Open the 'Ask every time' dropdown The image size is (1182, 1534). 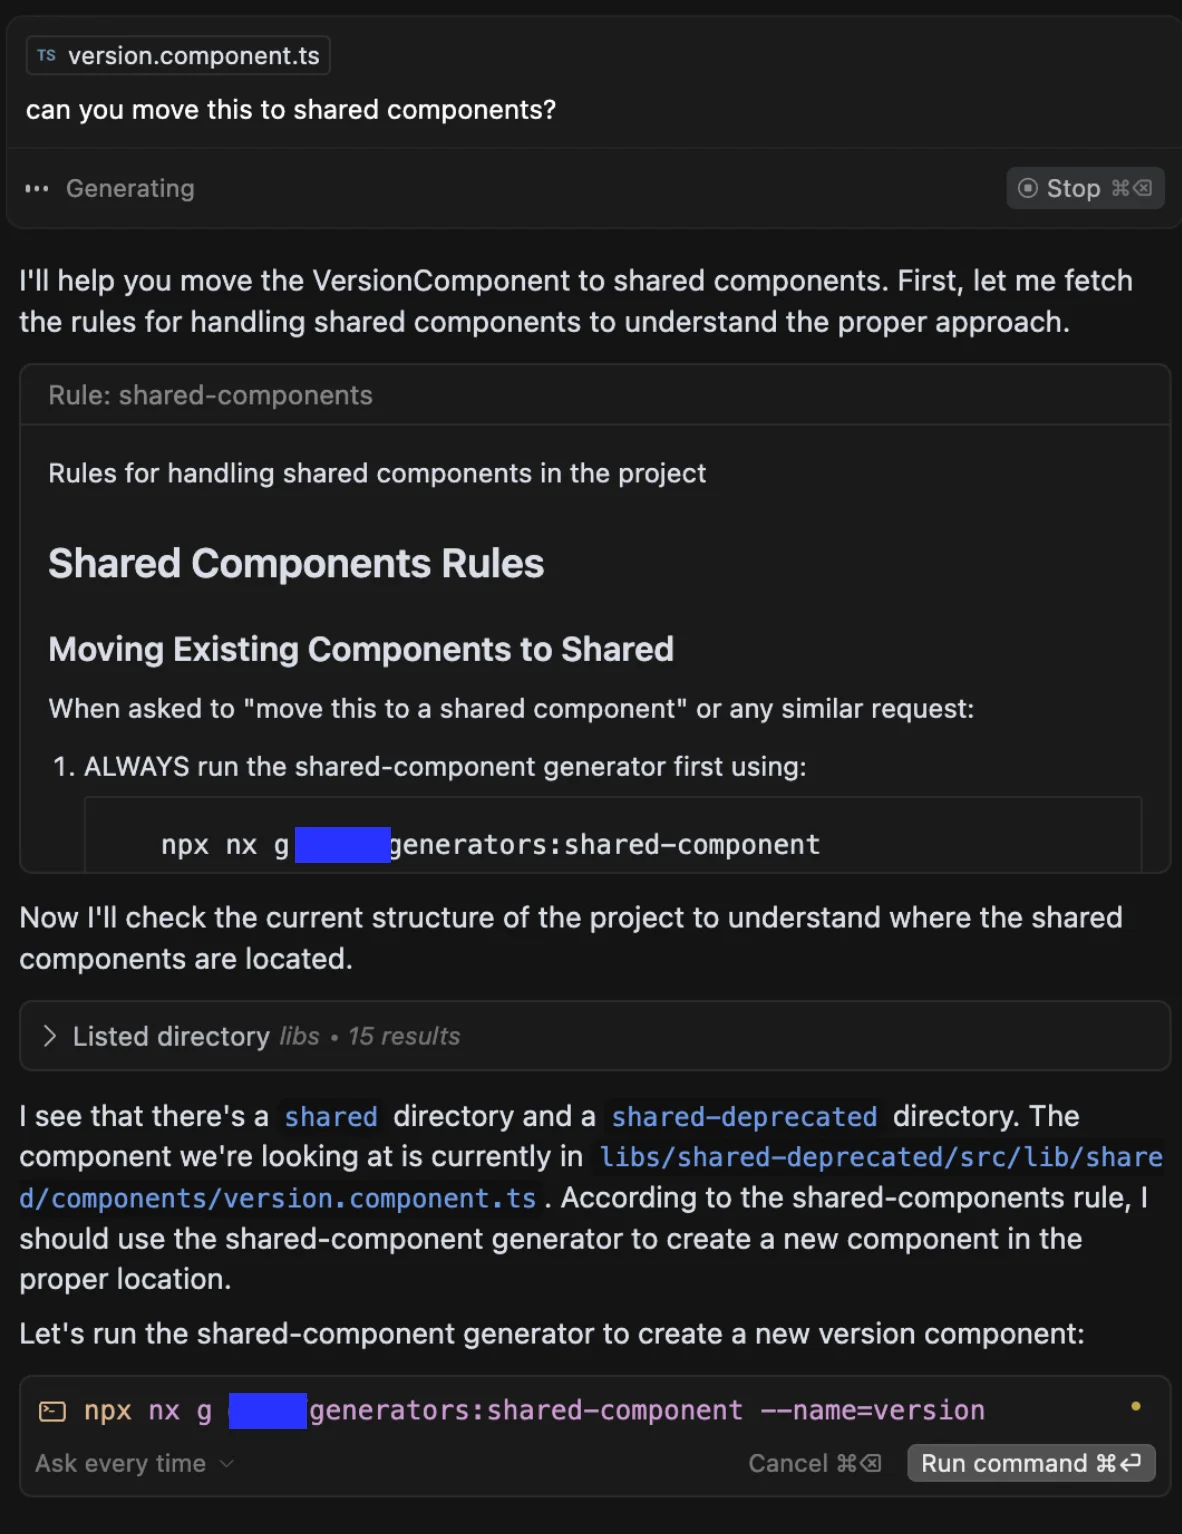pos(121,1464)
